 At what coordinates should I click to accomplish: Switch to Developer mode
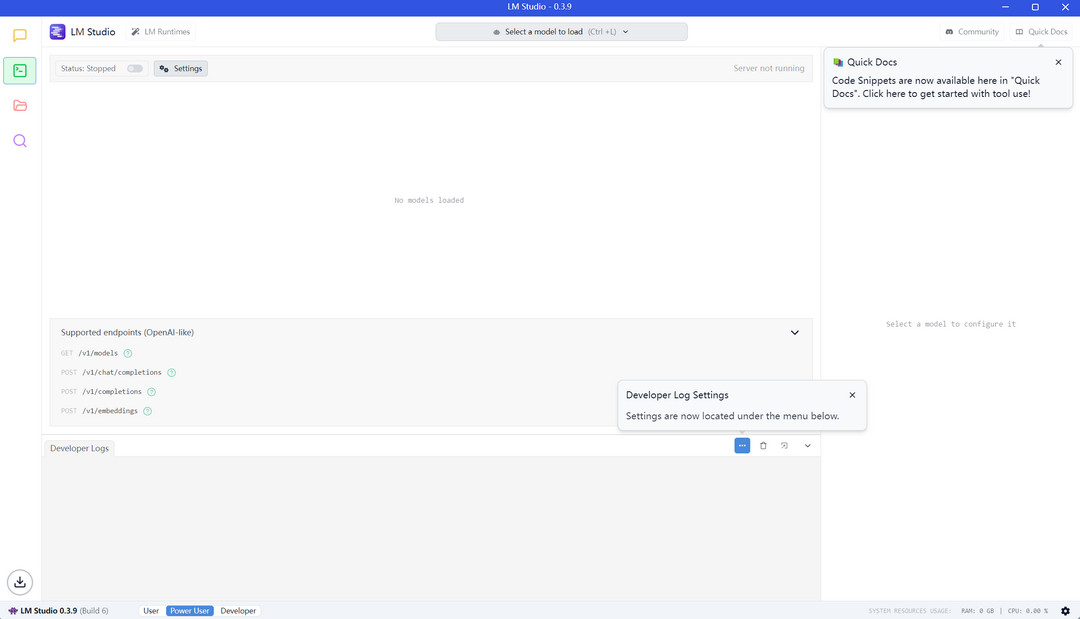[x=238, y=611]
